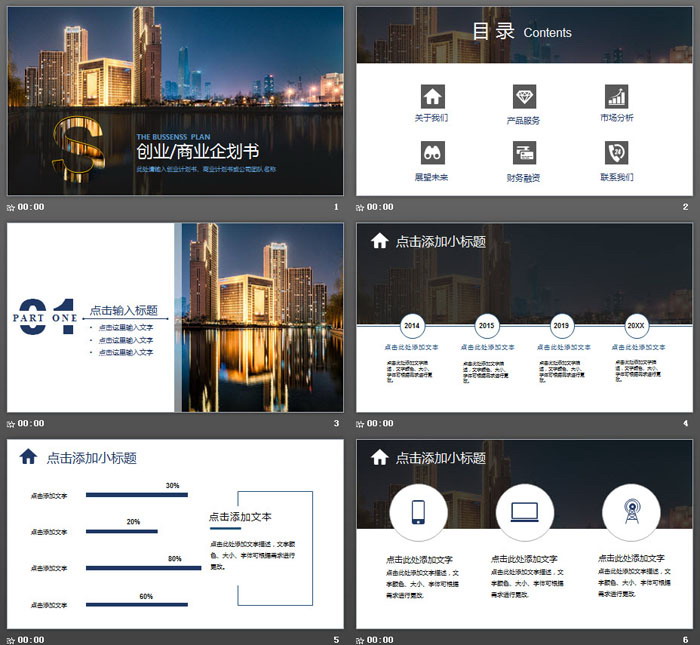Click the transition star icon under slide 1

pyautogui.click(x=11, y=207)
